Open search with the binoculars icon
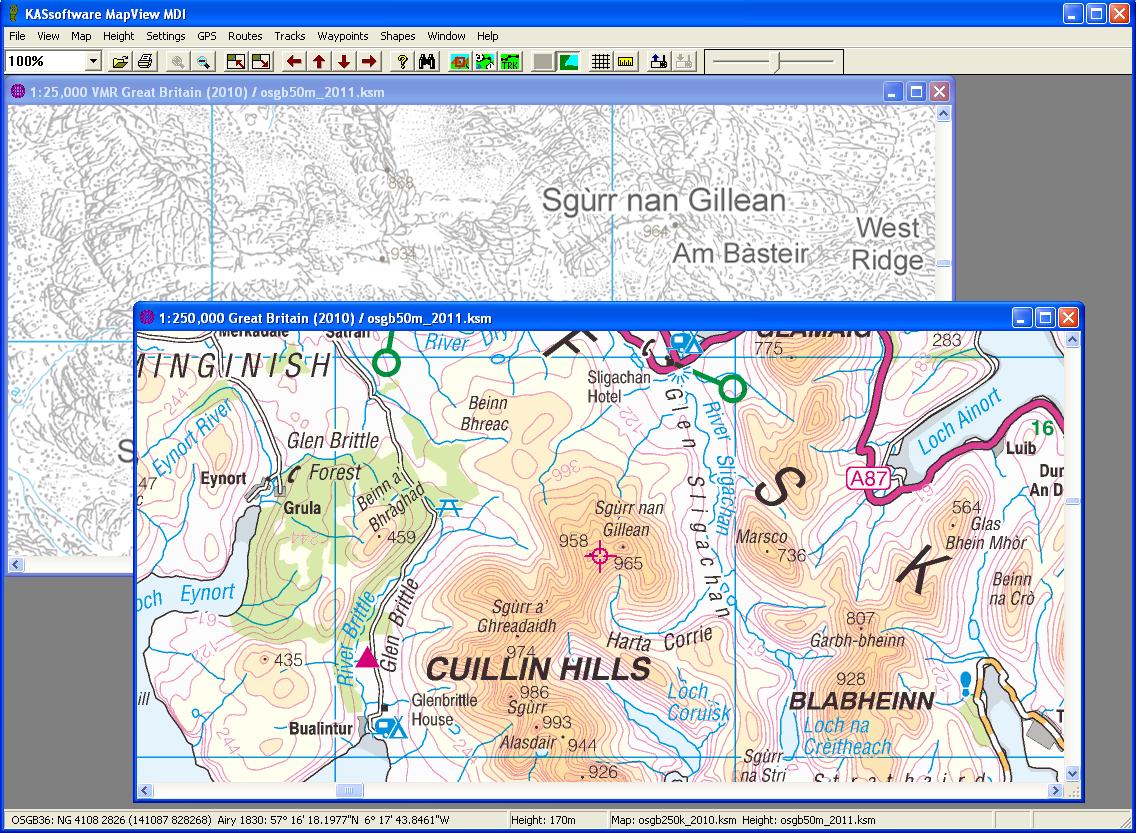 (427, 62)
